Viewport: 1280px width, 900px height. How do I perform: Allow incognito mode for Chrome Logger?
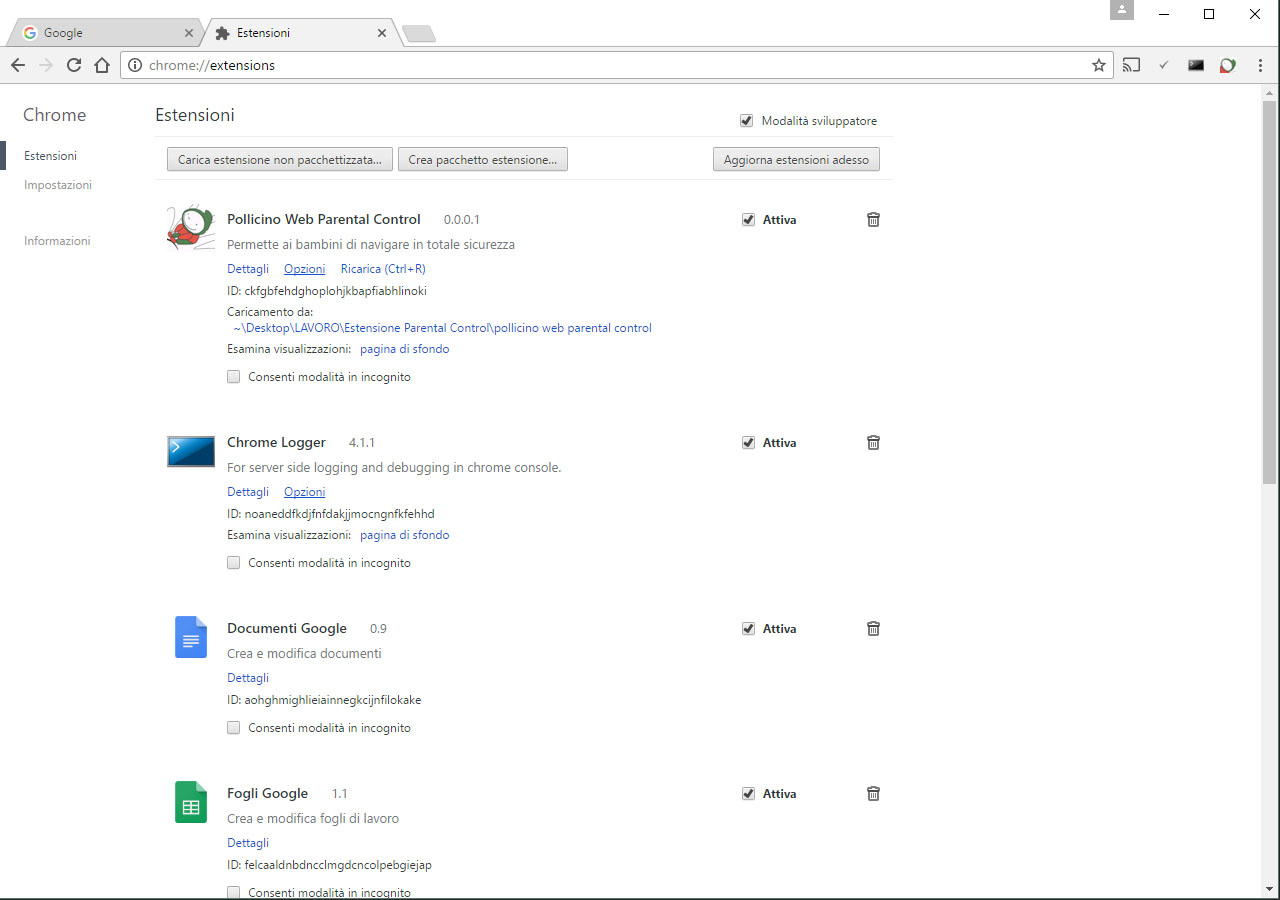[x=234, y=563]
